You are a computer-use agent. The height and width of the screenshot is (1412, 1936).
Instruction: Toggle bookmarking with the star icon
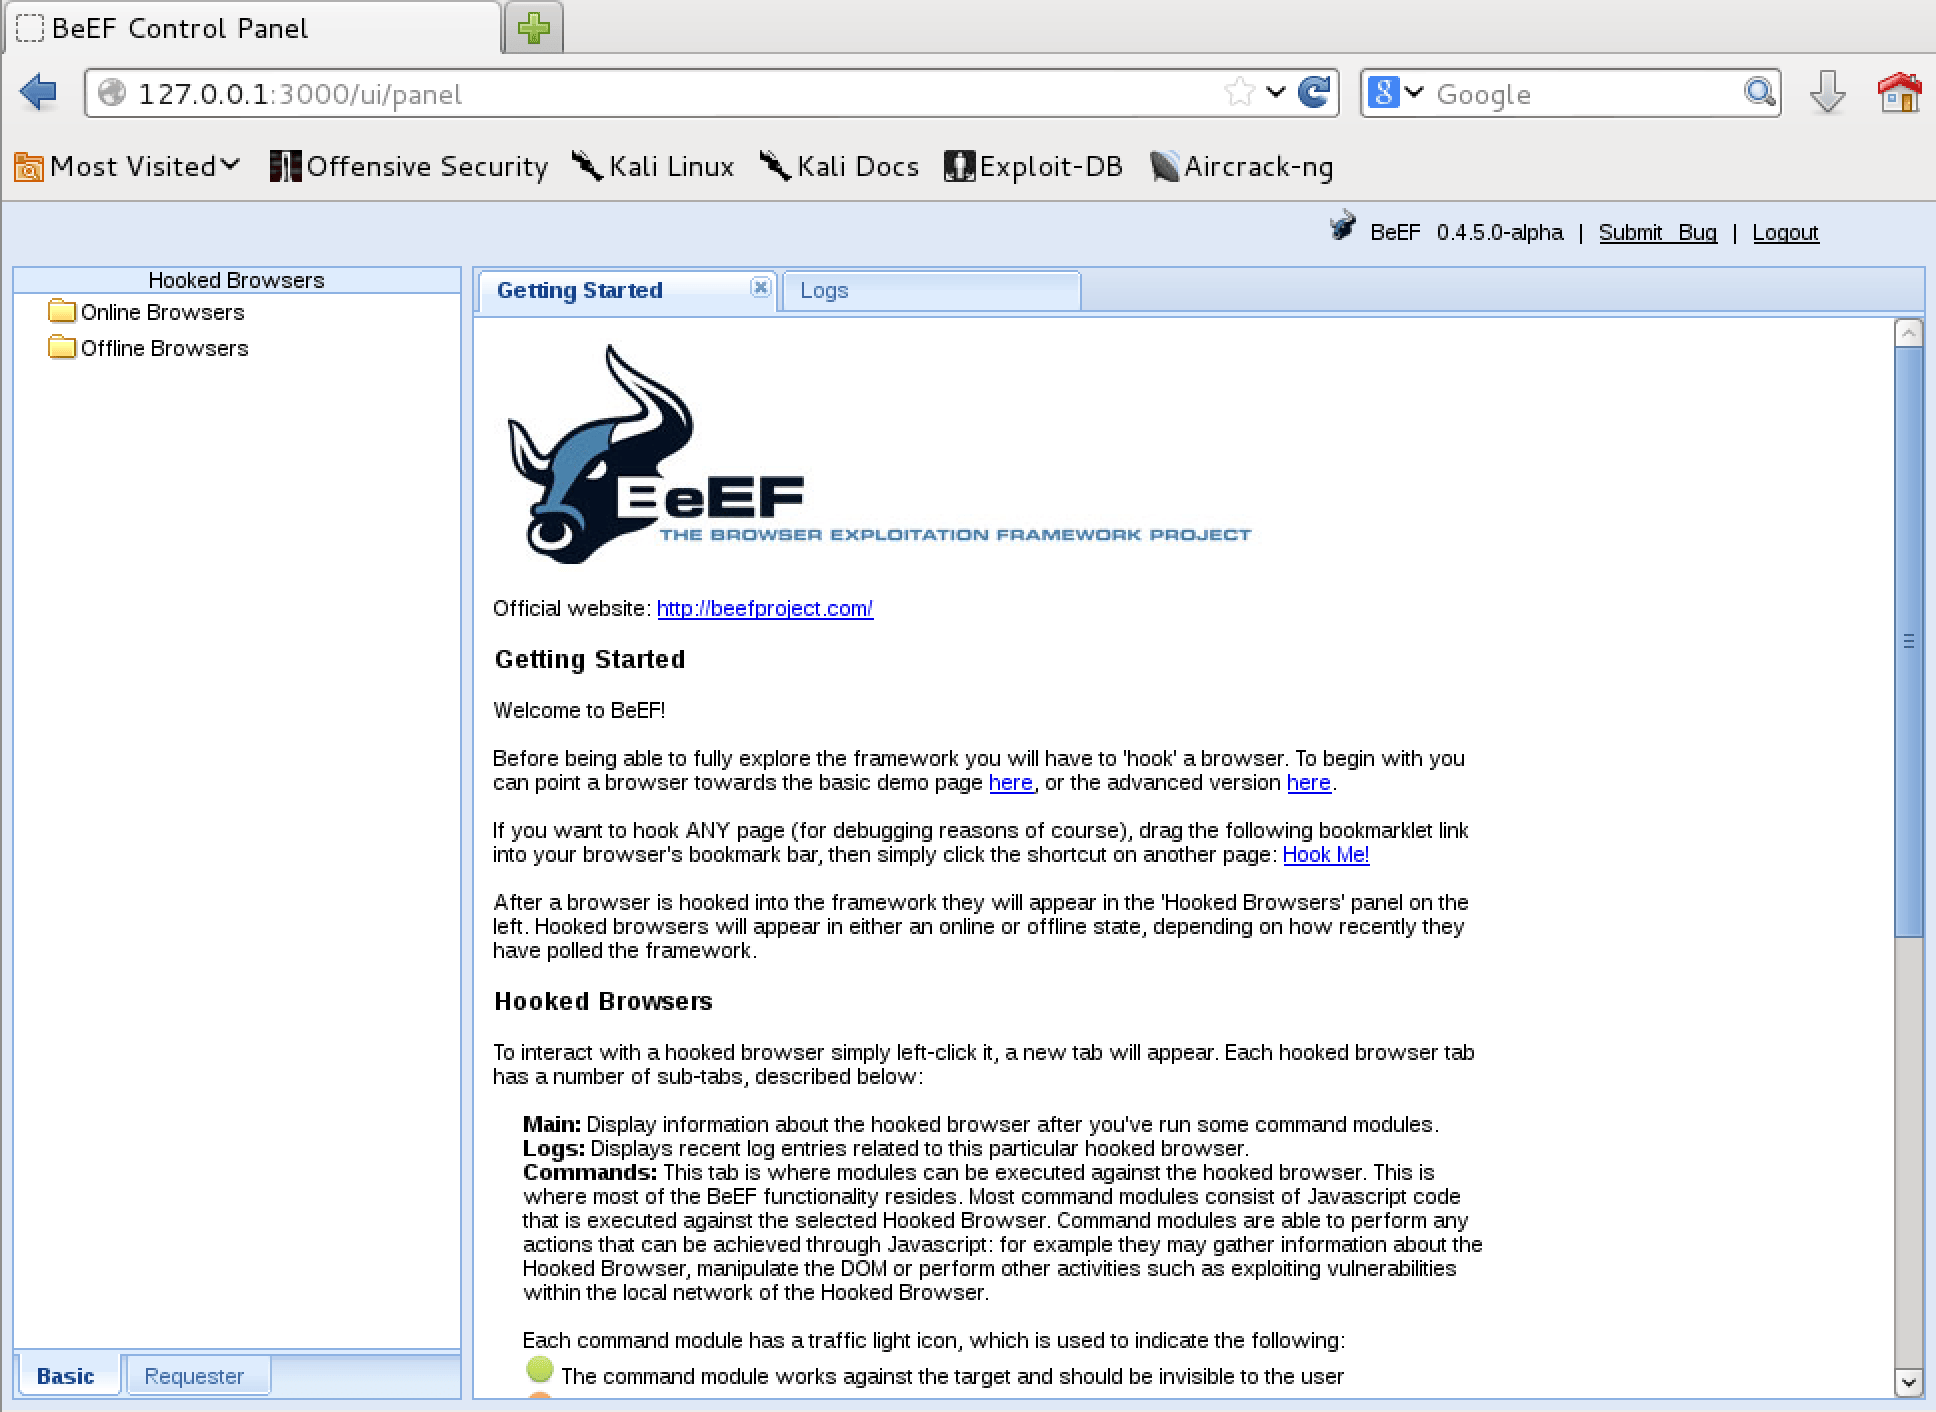coord(1239,92)
